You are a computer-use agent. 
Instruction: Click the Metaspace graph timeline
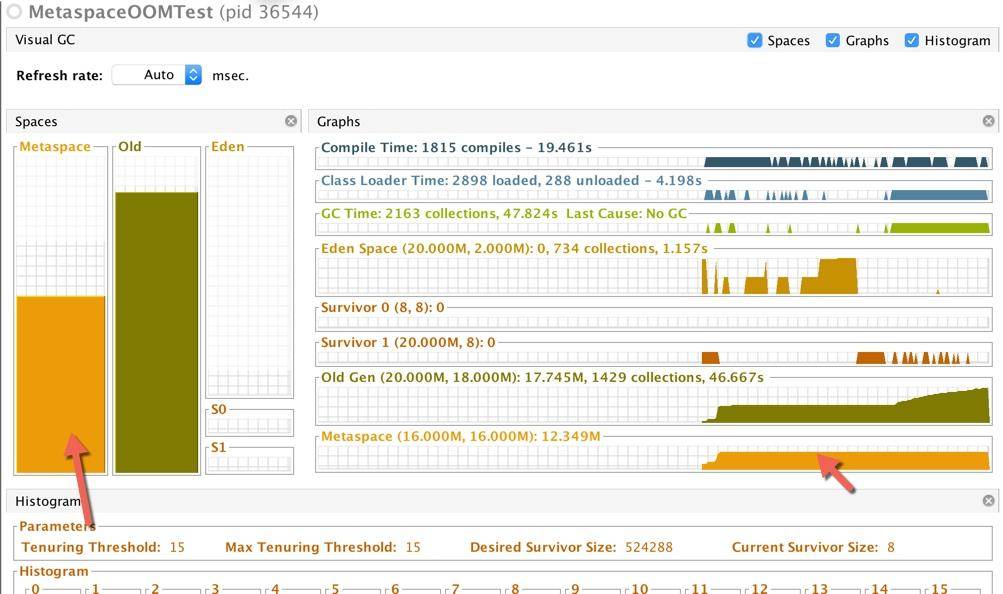tap(654, 459)
